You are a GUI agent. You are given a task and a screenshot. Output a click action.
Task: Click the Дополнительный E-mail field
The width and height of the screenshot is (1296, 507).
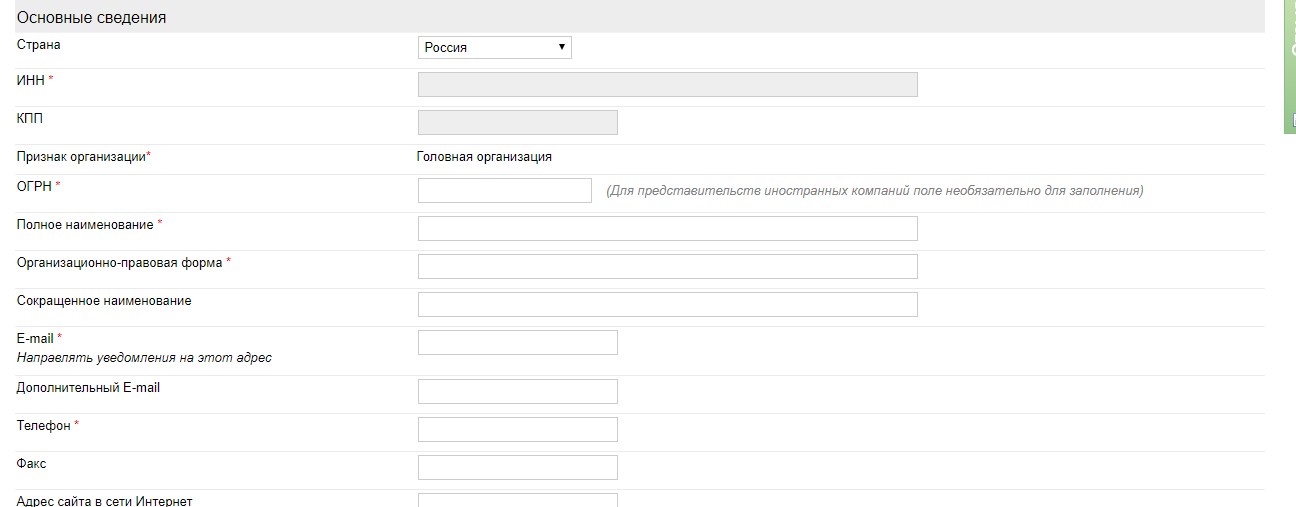point(517,391)
